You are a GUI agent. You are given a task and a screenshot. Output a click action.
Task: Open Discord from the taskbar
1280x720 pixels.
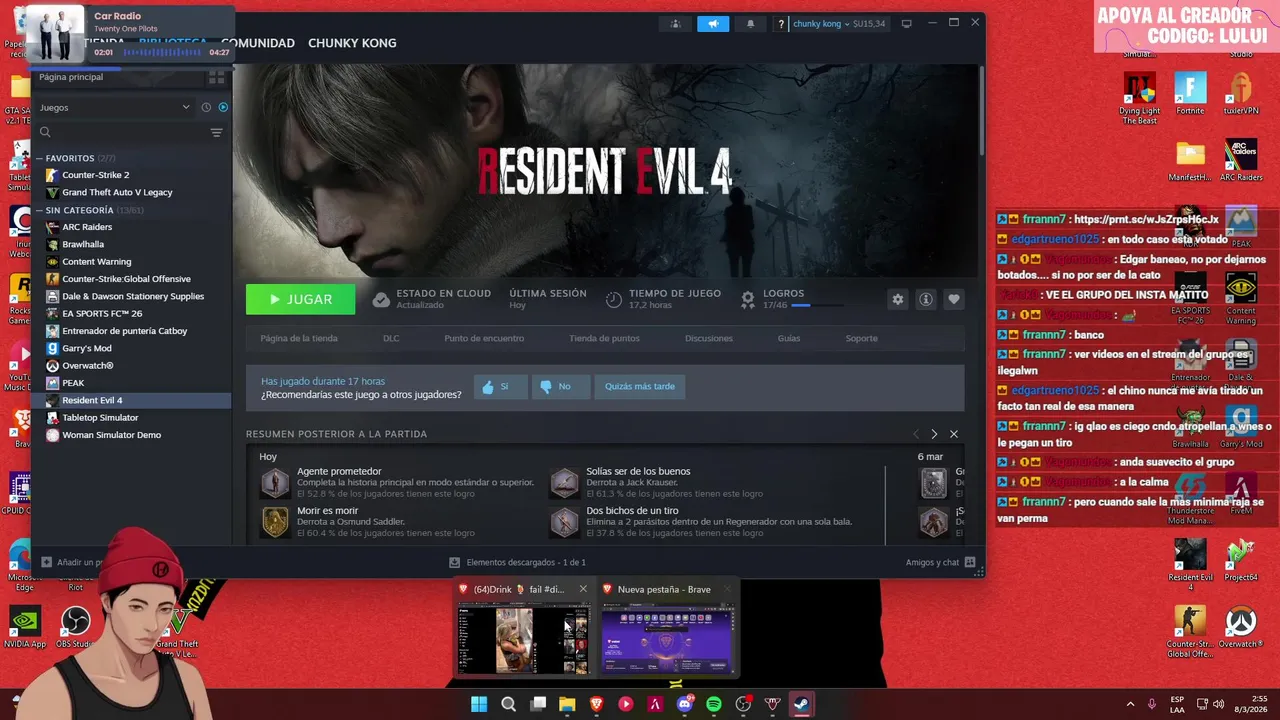685,704
